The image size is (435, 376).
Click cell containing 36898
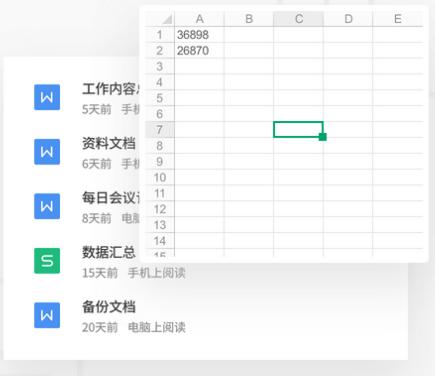coord(199,34)
